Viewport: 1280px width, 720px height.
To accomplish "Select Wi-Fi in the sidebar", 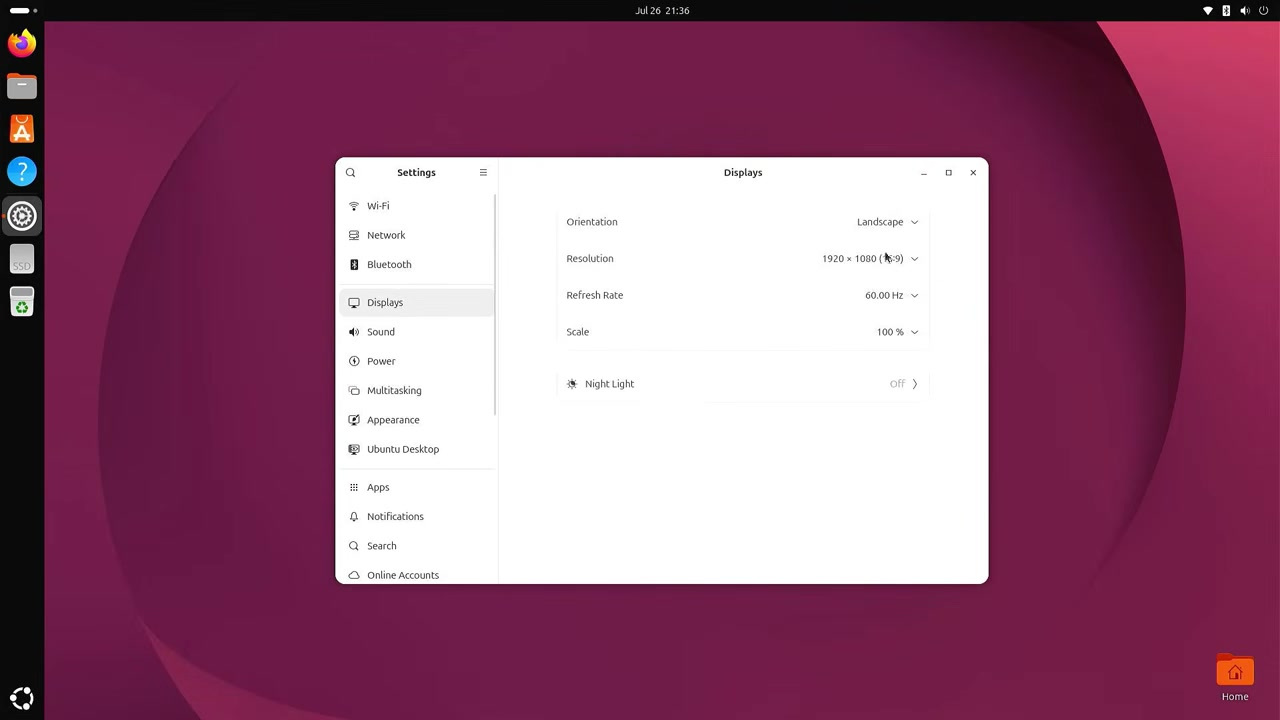I will tap(417, 206).
